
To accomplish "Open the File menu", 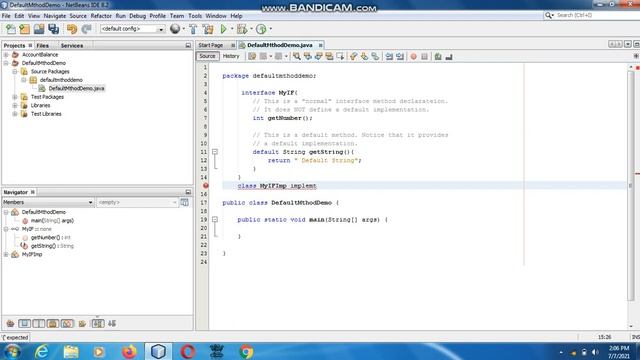I will tap(6, 16).
